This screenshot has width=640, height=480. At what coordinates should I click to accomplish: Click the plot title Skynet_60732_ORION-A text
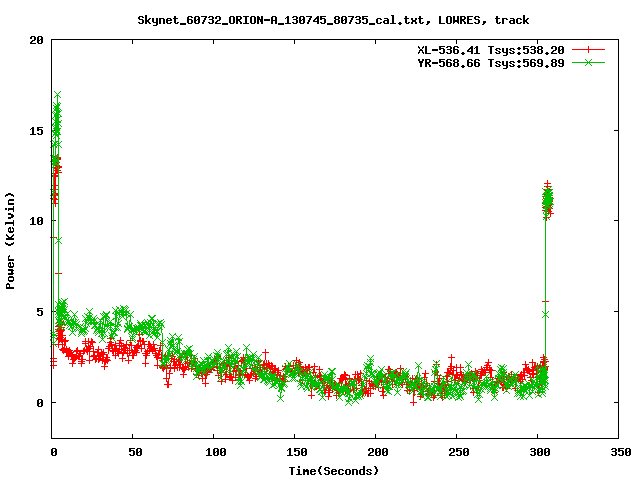click(333, 20)
